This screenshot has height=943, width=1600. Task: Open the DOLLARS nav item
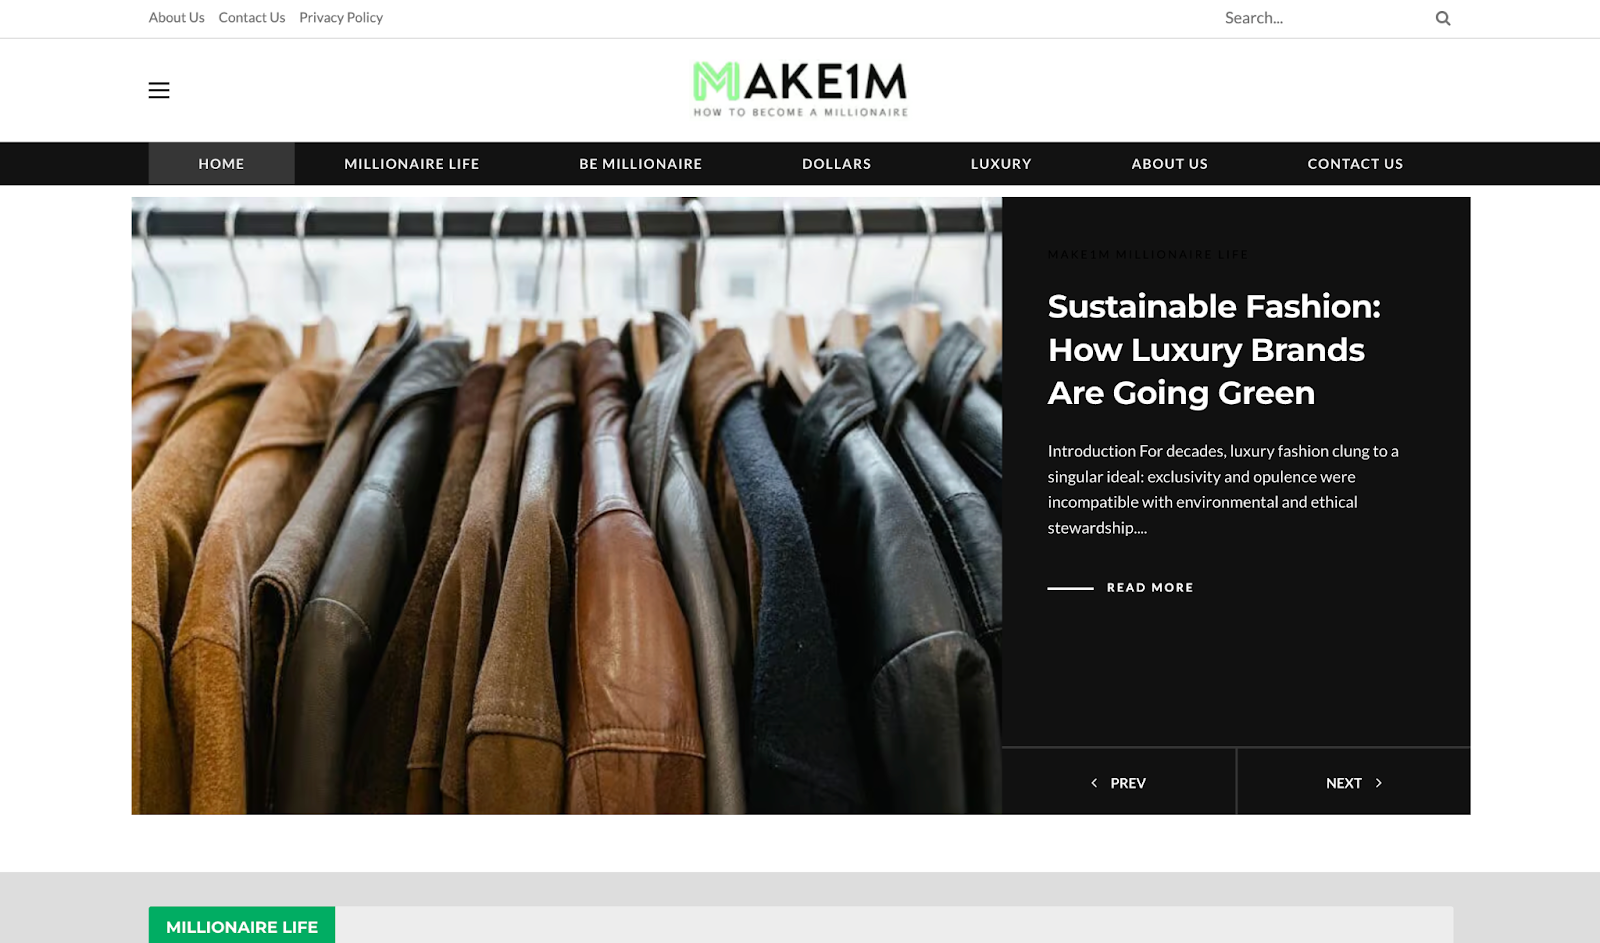pyautogui.click(x=837, y=163)
